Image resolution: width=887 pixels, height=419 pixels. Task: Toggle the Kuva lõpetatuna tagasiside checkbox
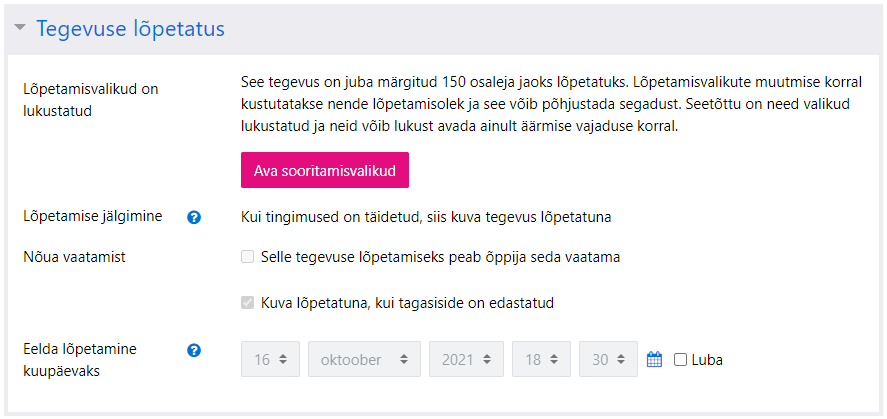(x=247, y=303)
